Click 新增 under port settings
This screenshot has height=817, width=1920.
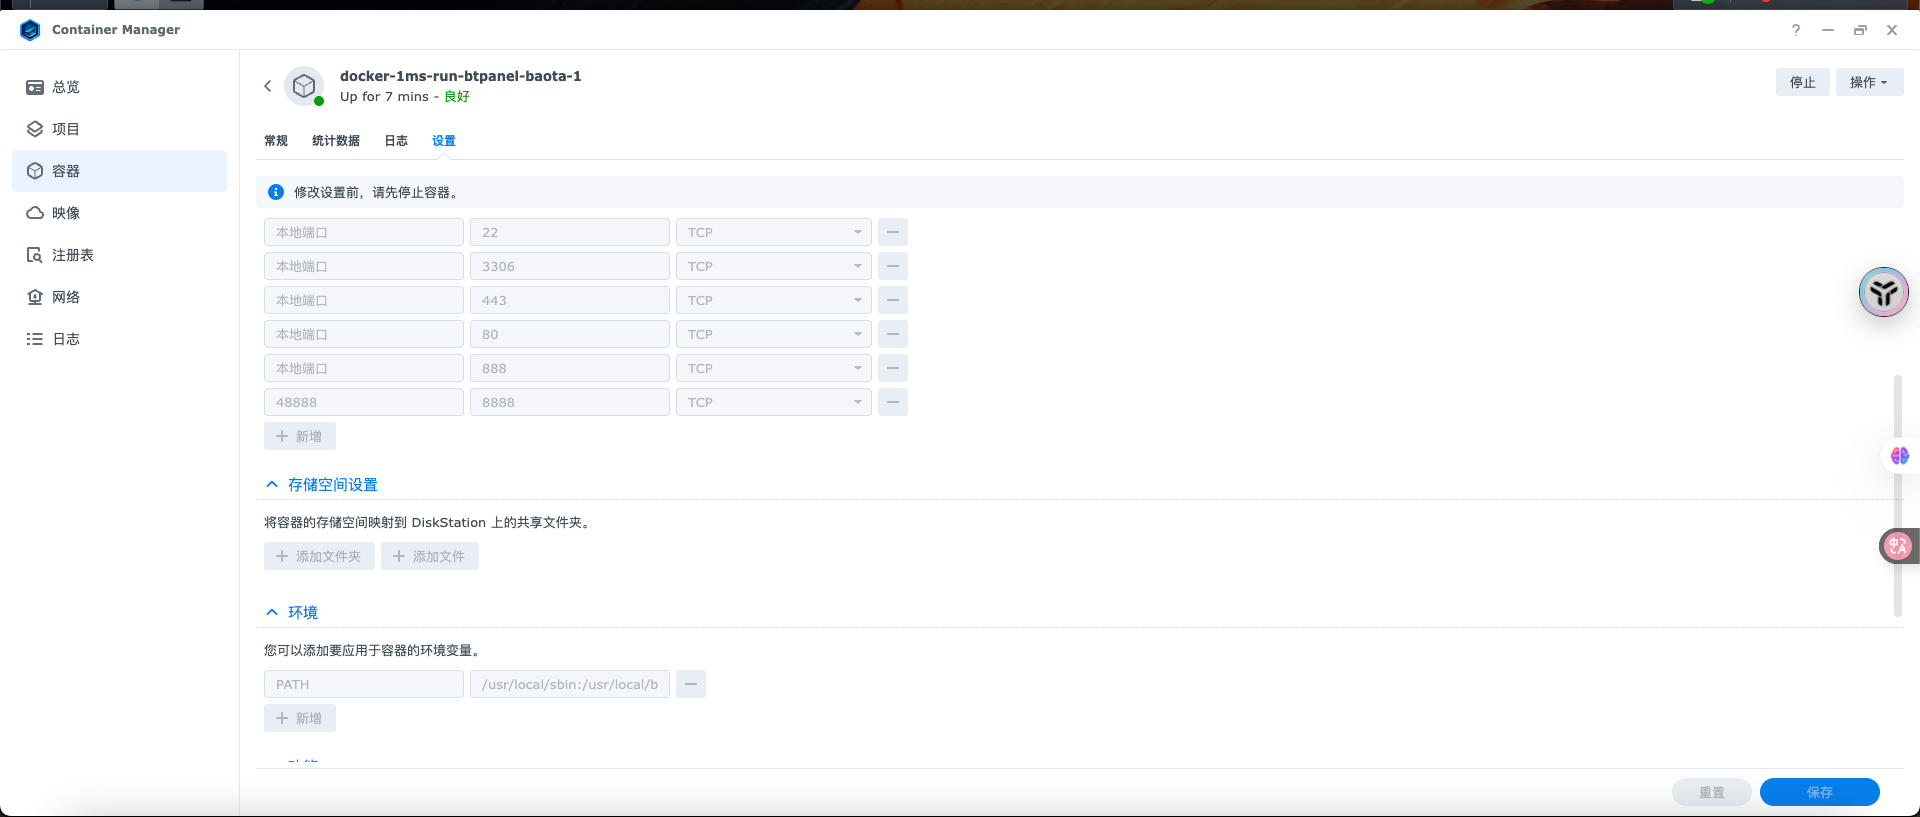click(300, 436)
